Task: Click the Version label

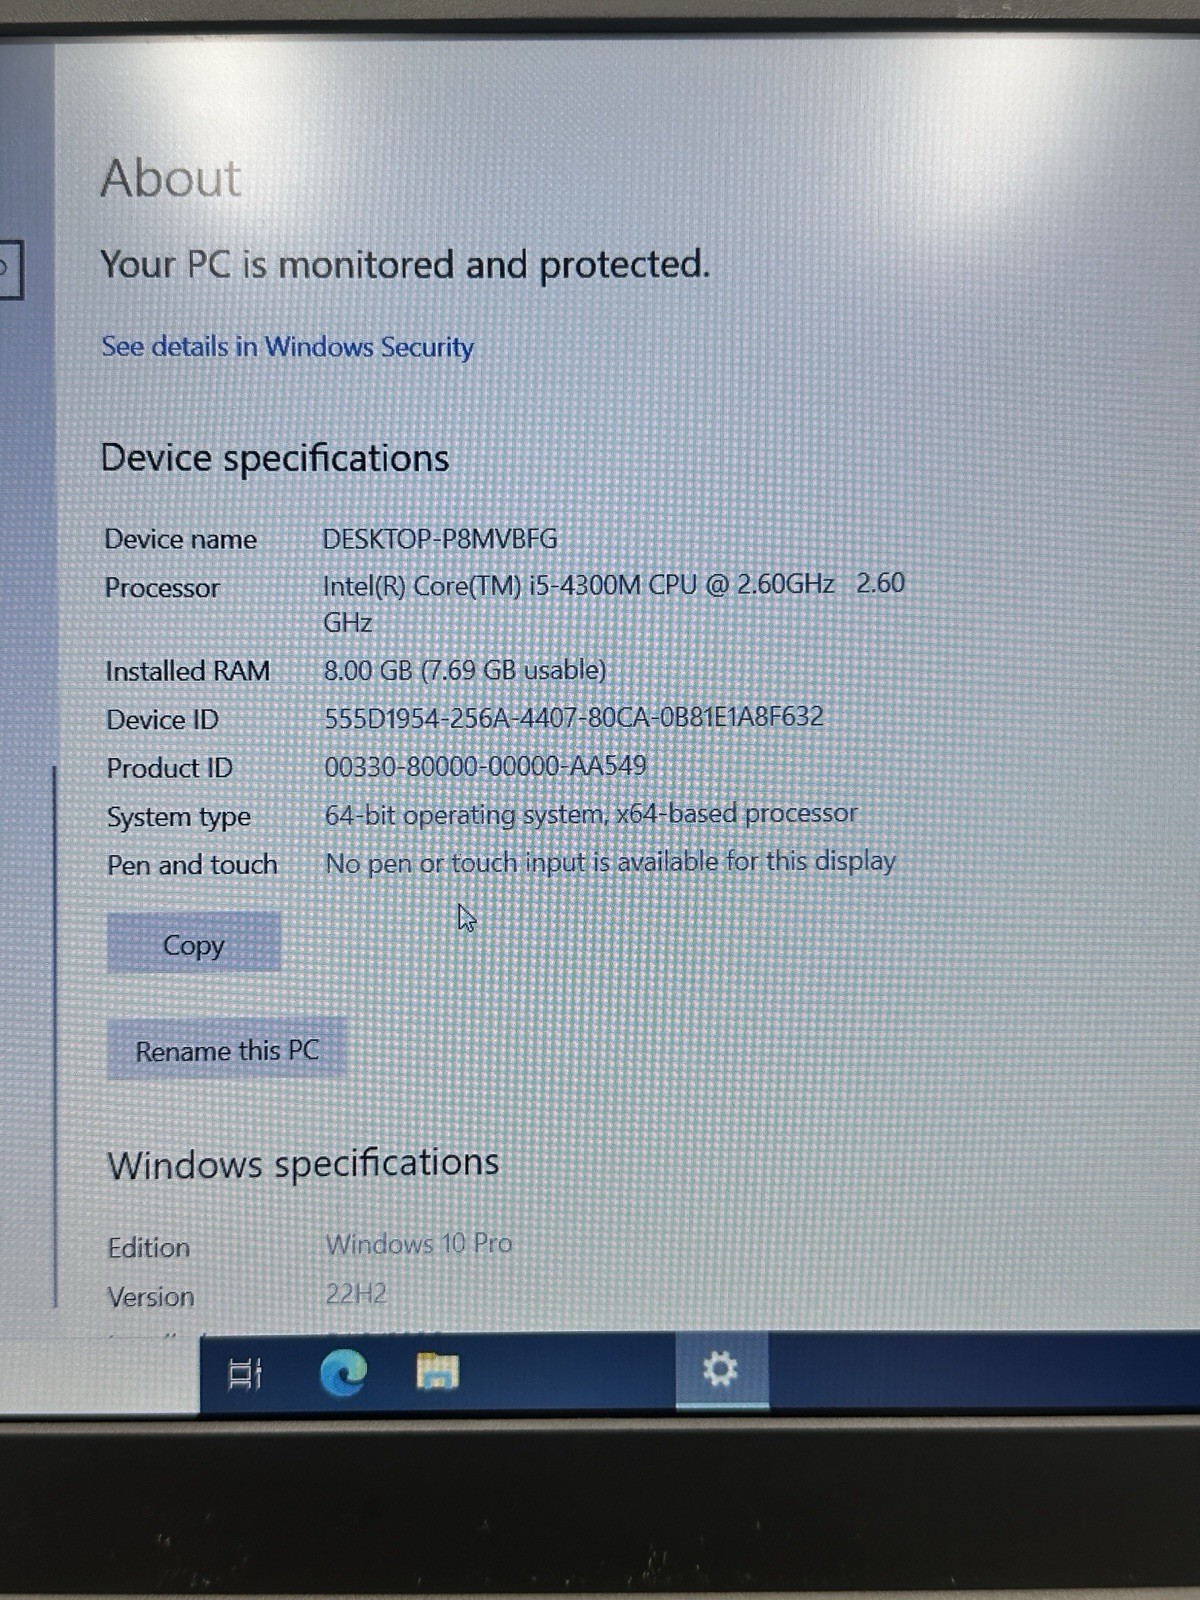Action: 151,1297
